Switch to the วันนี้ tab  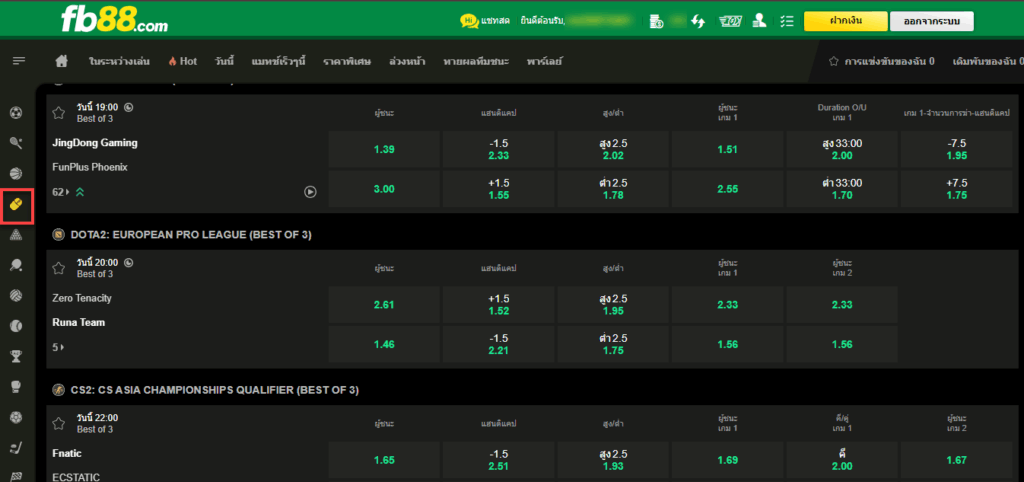point(224,61)
